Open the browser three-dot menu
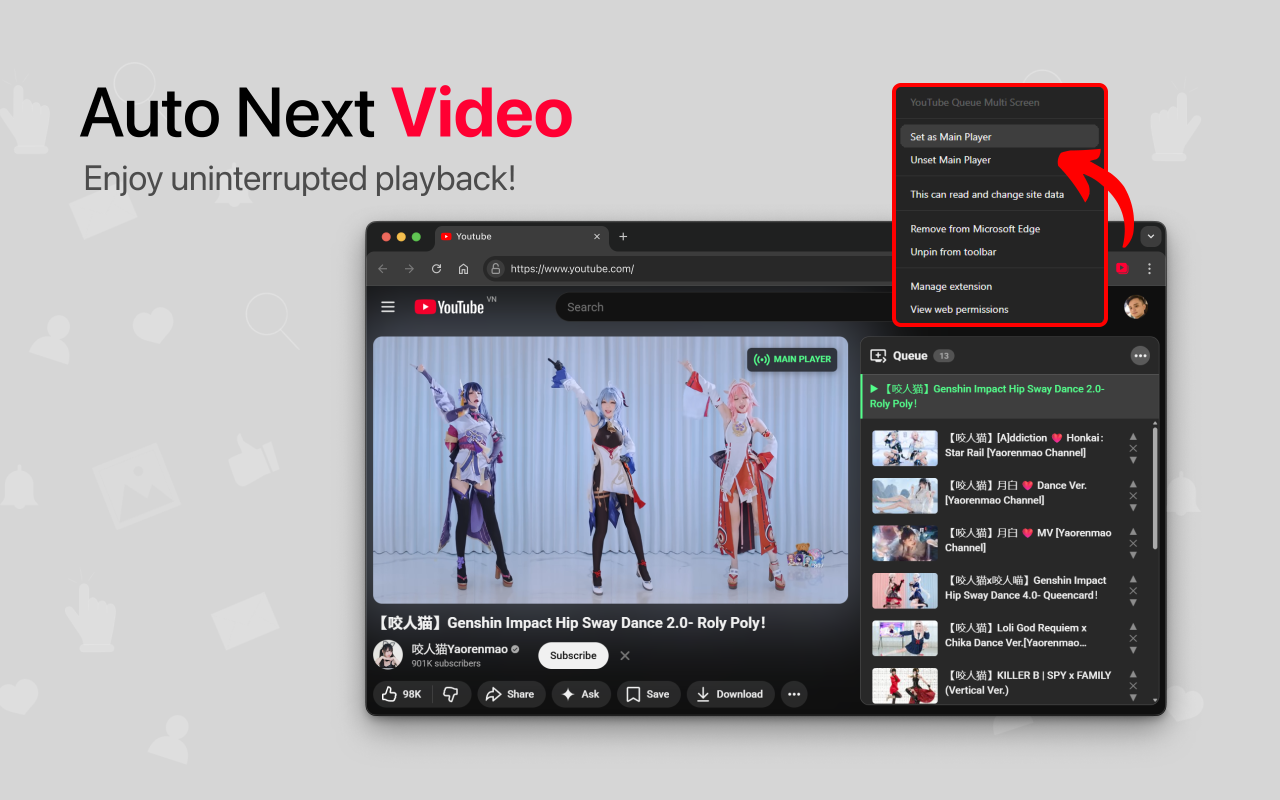Image resolution: width=1280 pixels, height=800 pixels. (x=1149, y=269)
